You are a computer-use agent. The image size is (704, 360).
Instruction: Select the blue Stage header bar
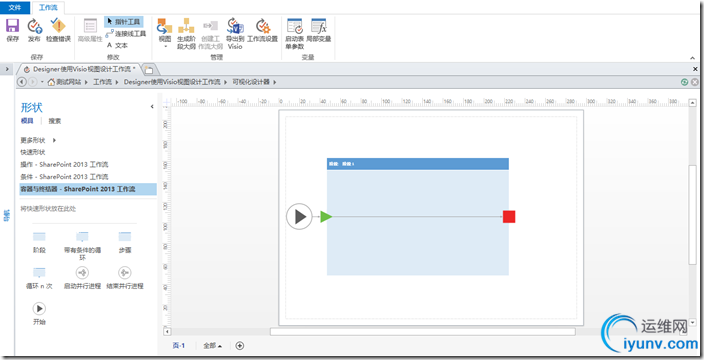[x=418, y=164]
